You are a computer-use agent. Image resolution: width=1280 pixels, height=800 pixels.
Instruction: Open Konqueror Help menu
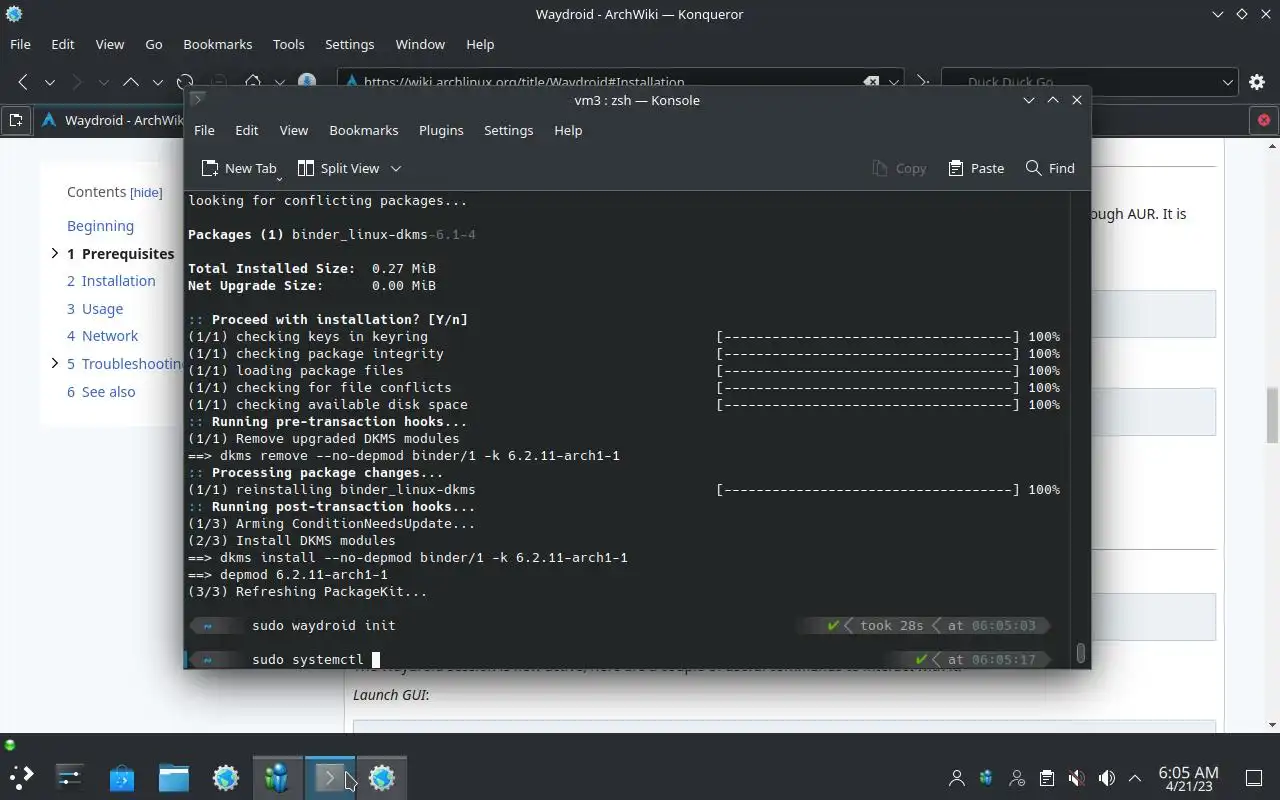pyautogui.click(x=480, y=44)
